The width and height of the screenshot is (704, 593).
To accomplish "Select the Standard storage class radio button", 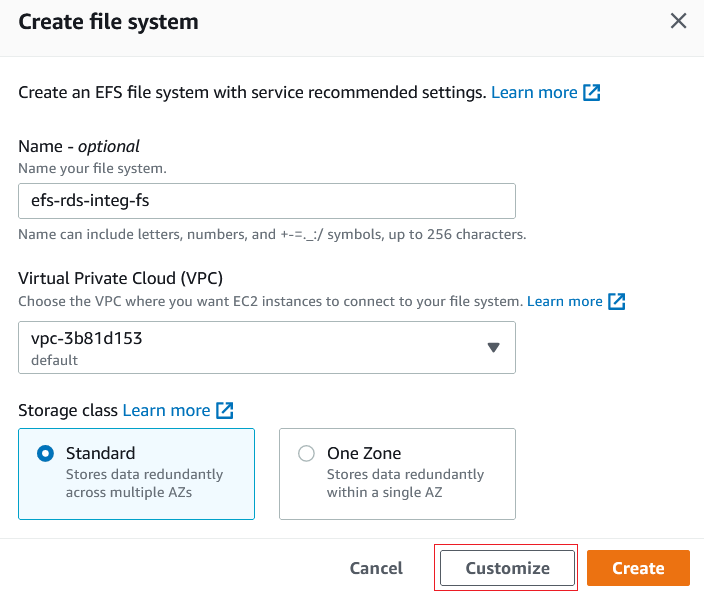I will pyautogui.click(x=45, y=454).
